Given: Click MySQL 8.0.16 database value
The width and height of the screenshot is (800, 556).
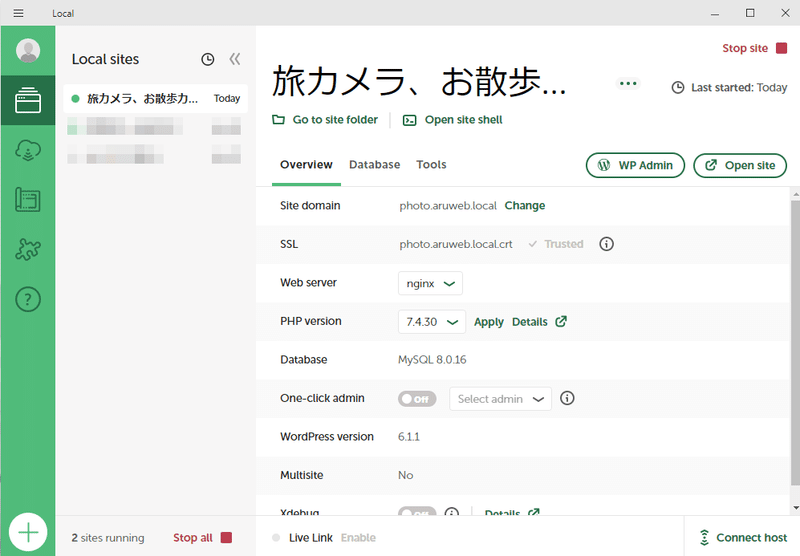Looking at the screenshot, I should click(x=432, y=360).
